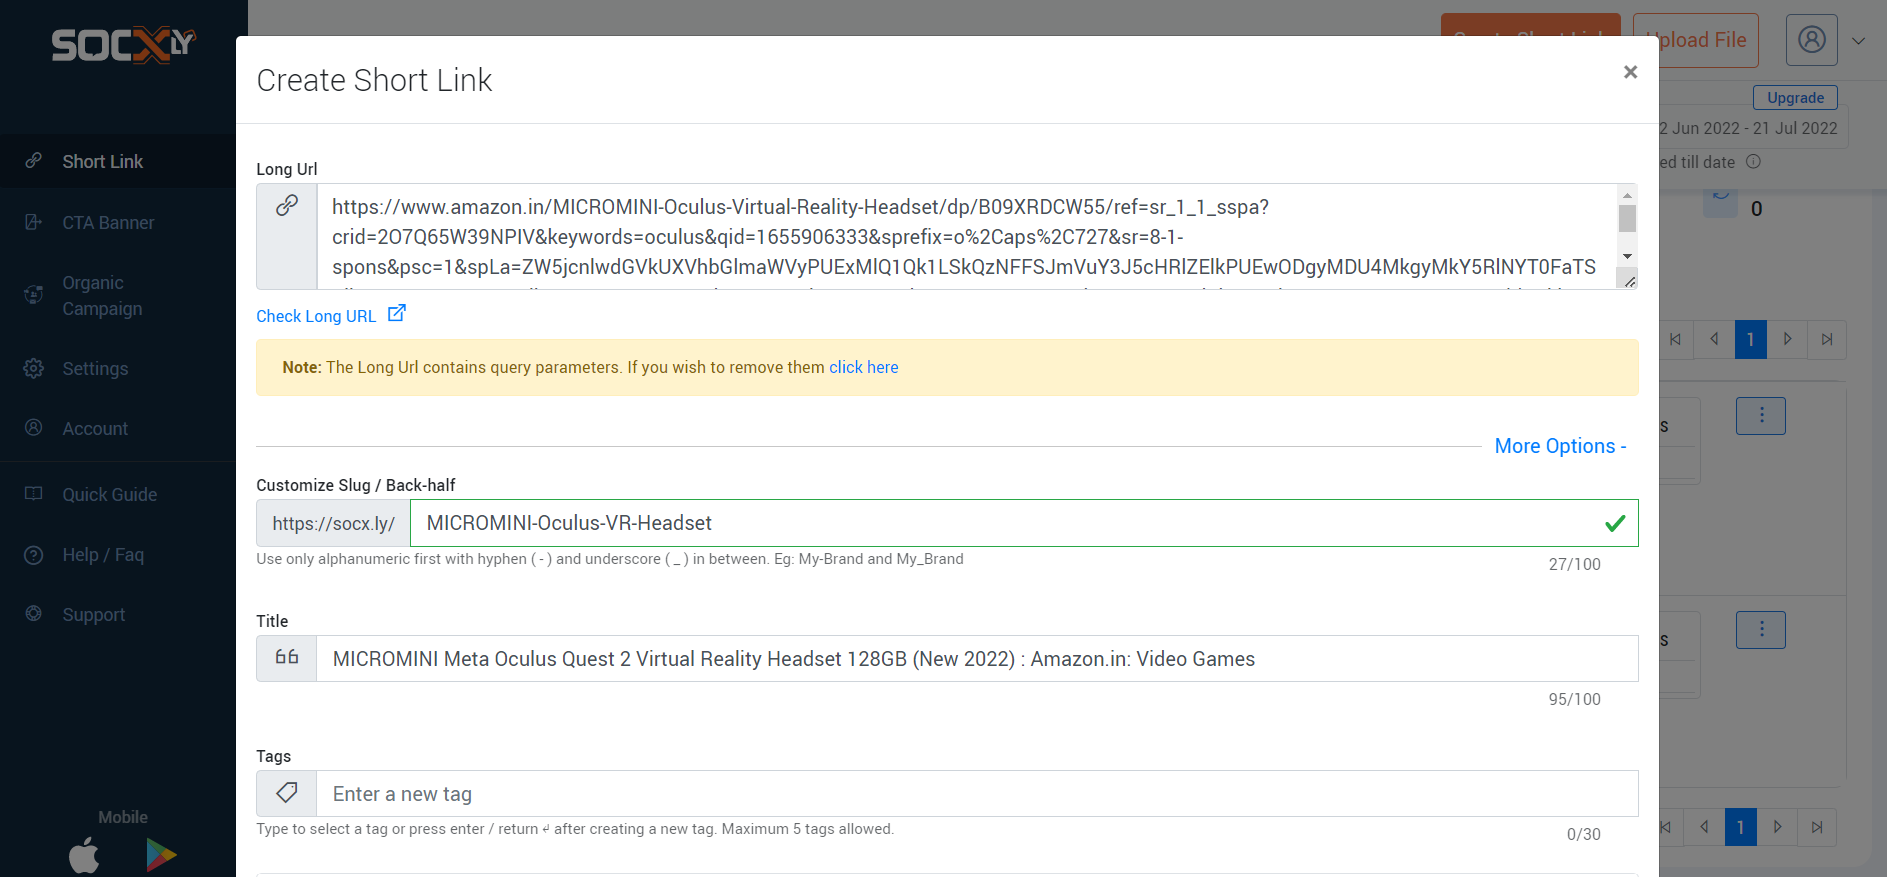Click the green slug validation checkmark

pyautogui.click(x=1615, y=523)
